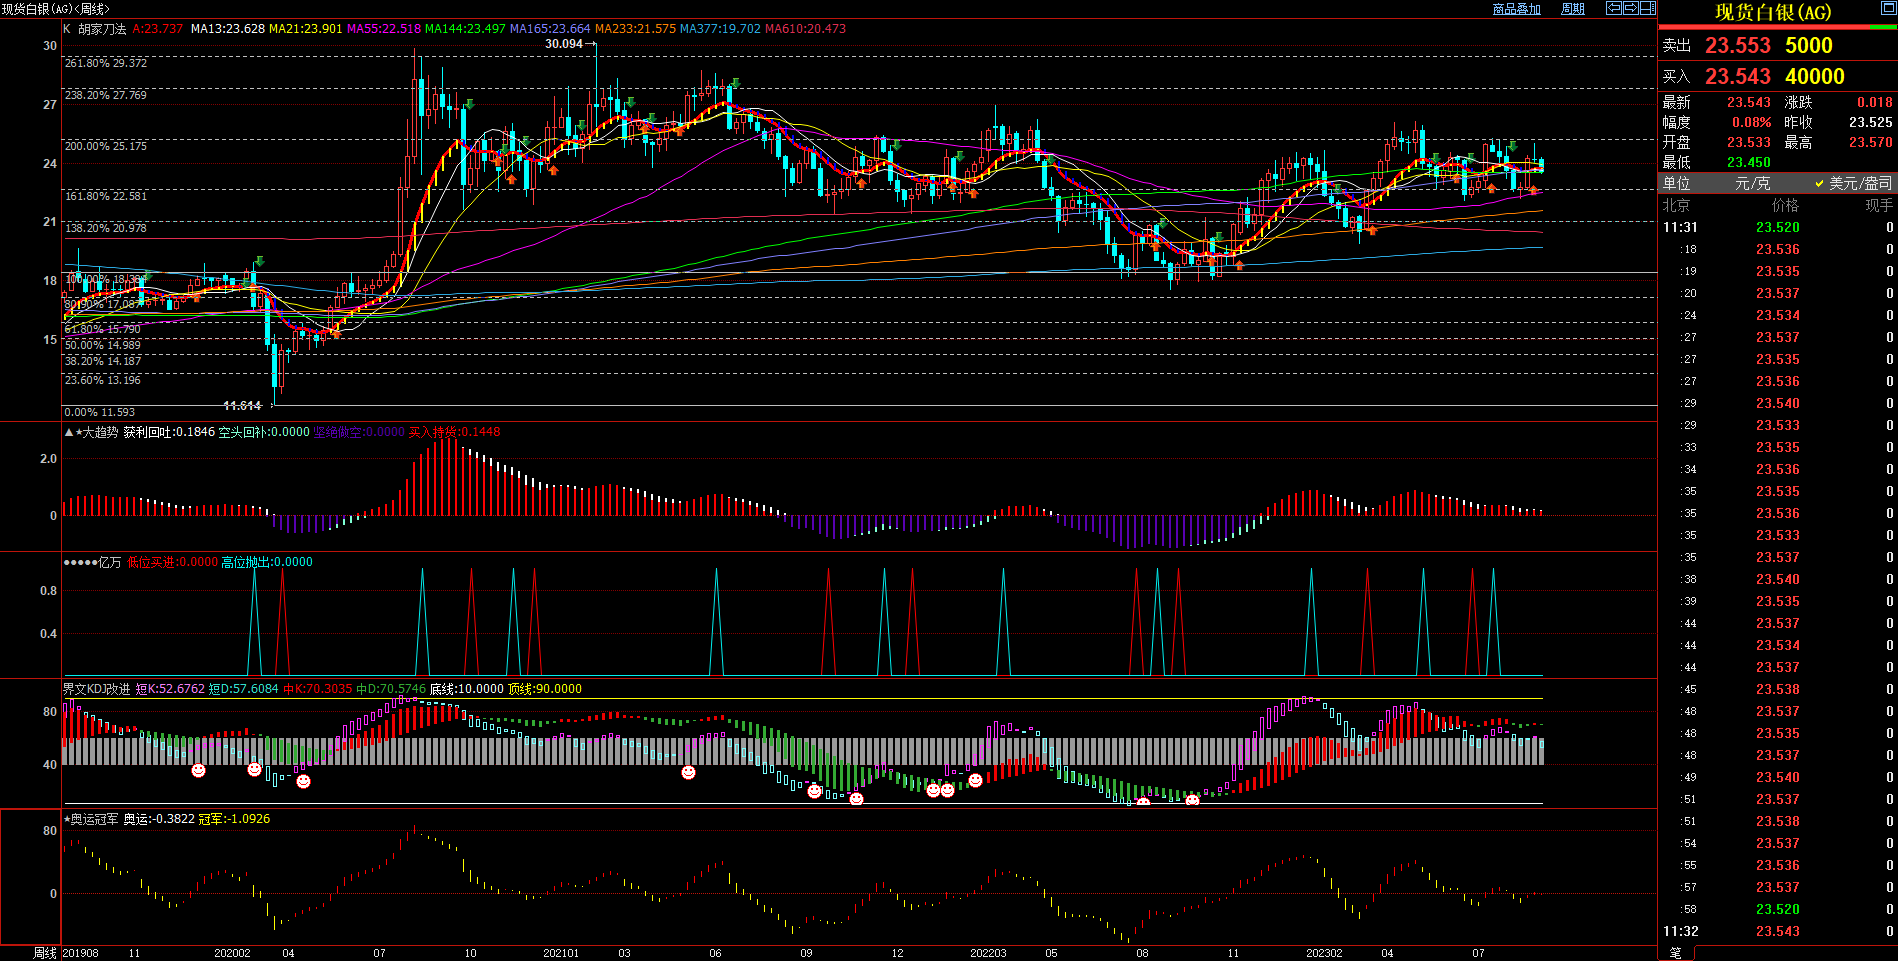
Task: Click the 界文KD改进 indicator label
Action: (96, 689)
